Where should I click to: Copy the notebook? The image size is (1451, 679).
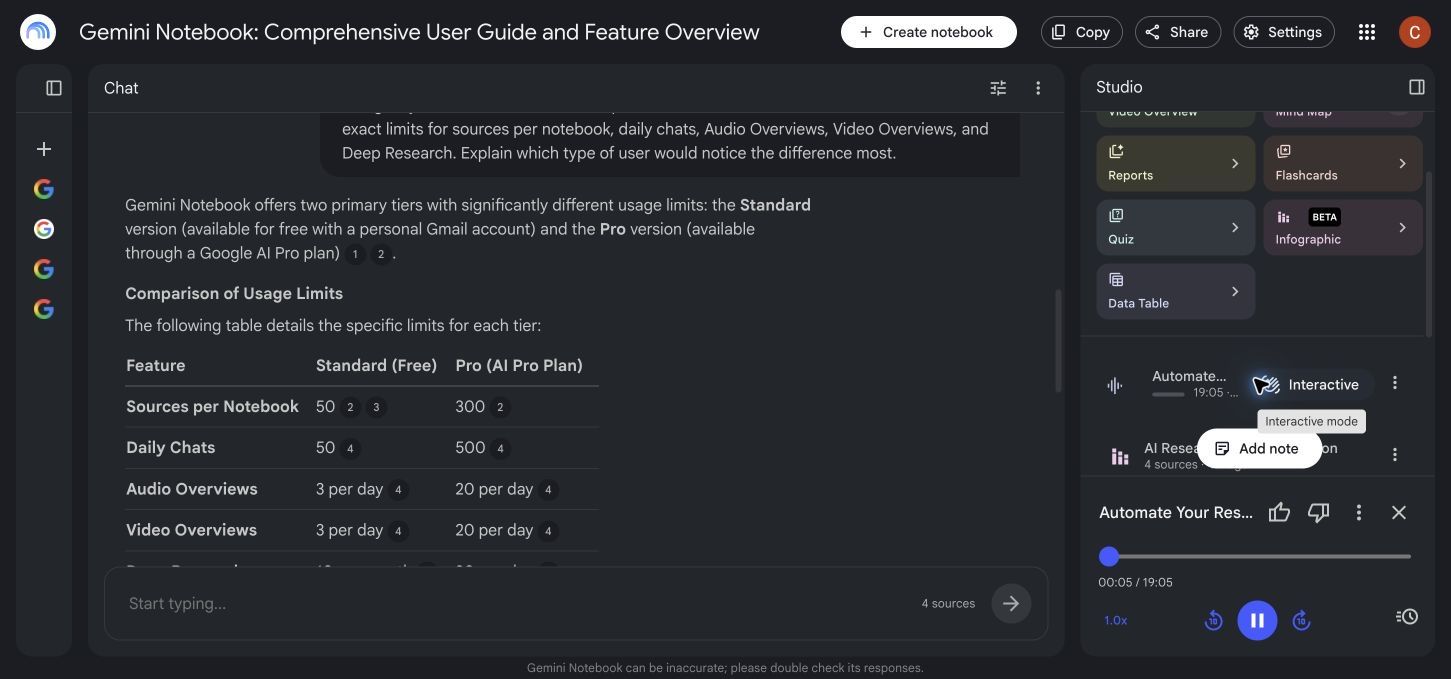[x=1081, y=32]
